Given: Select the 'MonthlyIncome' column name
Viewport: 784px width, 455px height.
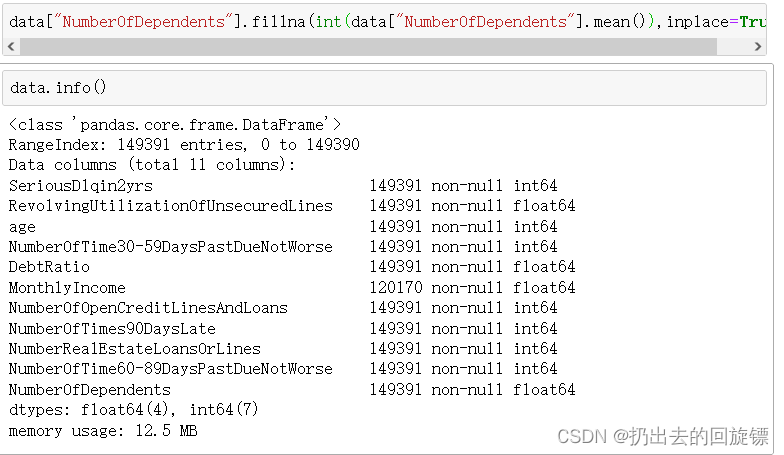Looking at the screenshot, I should [67, 288].
